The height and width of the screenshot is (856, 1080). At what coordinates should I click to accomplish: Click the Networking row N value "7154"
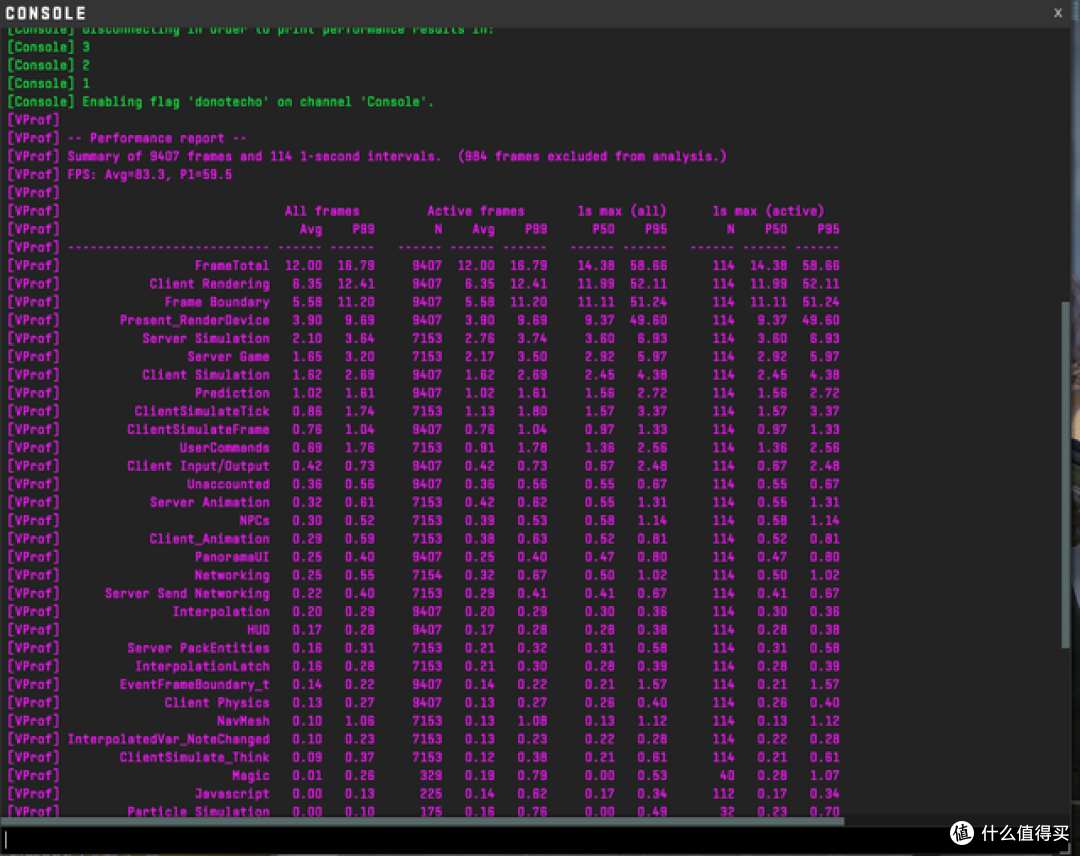[427, 576]
